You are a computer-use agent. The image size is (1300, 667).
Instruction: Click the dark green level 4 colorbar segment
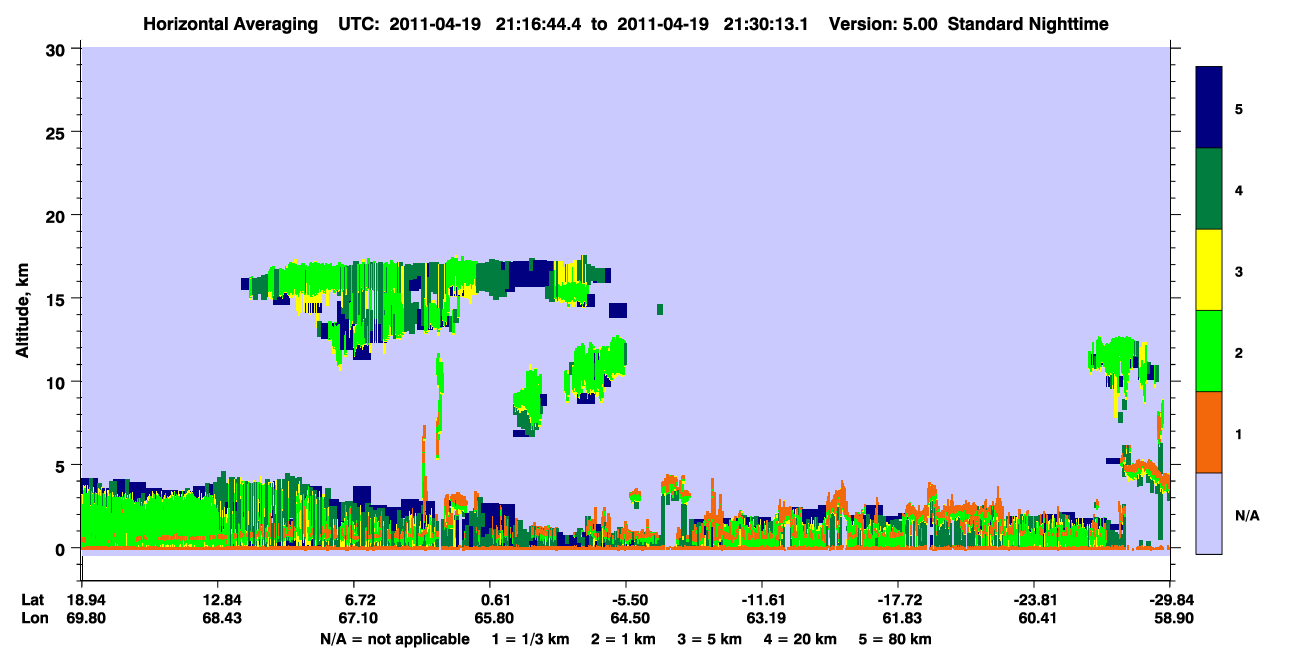[x=1209, y=189]
